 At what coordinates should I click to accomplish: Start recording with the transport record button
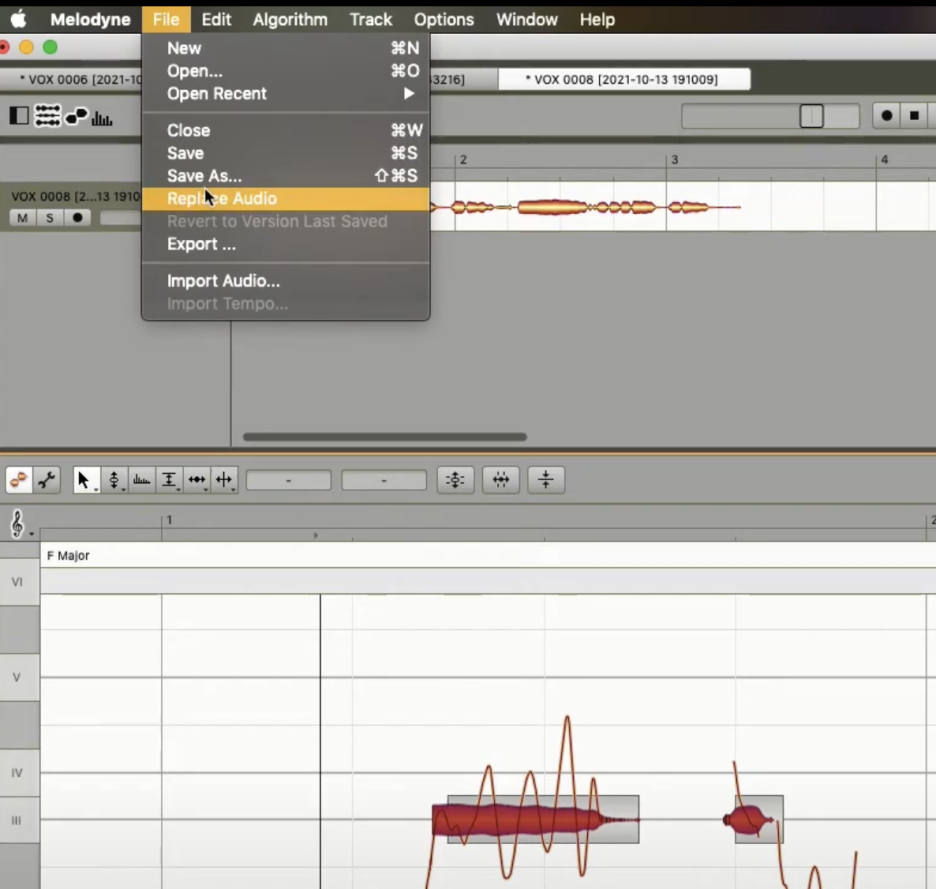[x=886, y=115]
